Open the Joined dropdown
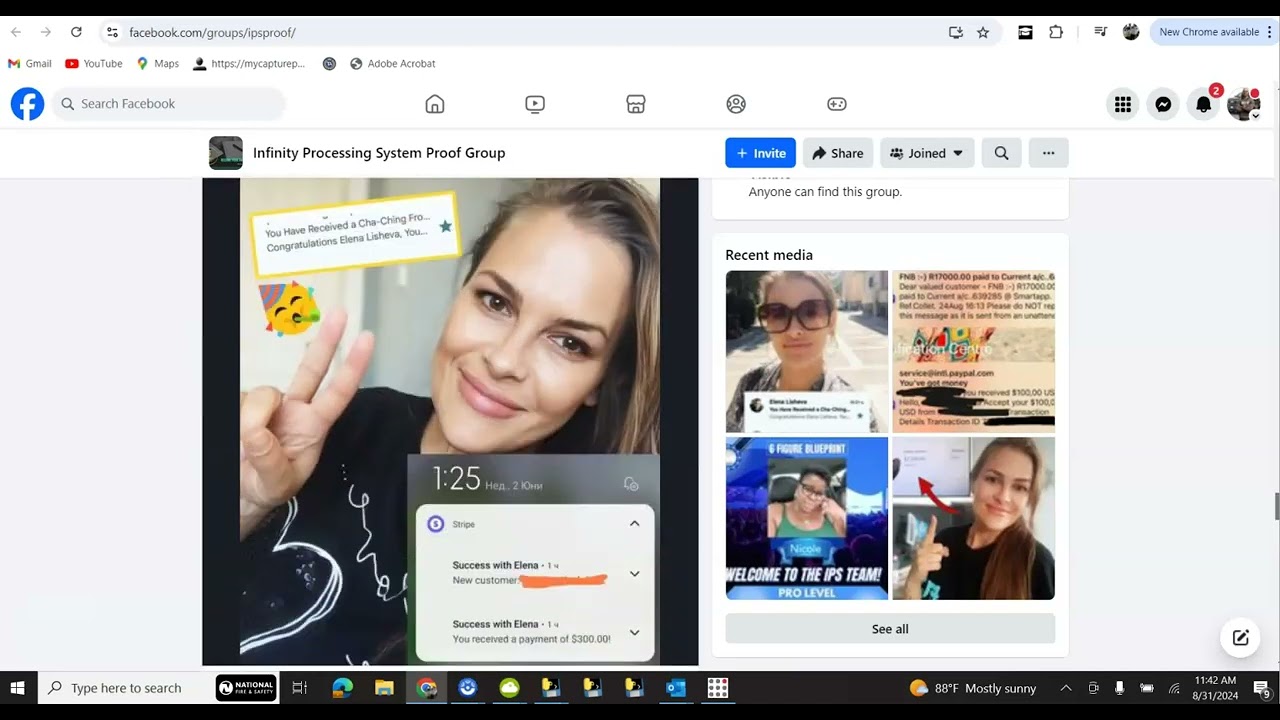Image resolution: width=1280 pixels, height=720 pixels. click(927, 153)
